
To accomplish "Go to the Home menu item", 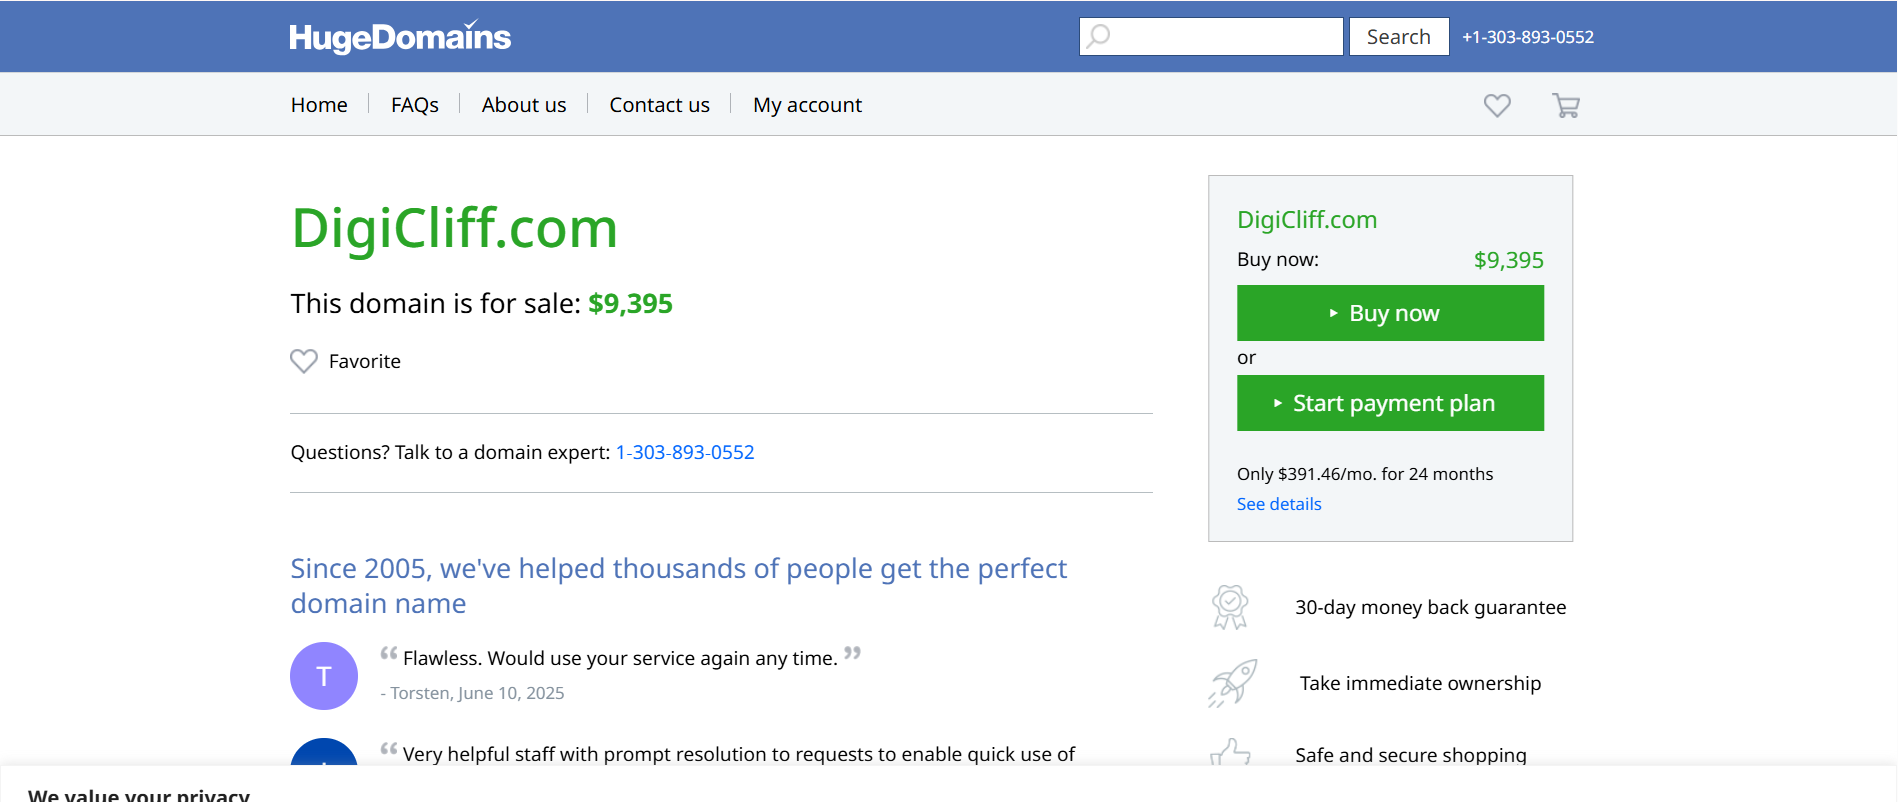I will (319, 105).
